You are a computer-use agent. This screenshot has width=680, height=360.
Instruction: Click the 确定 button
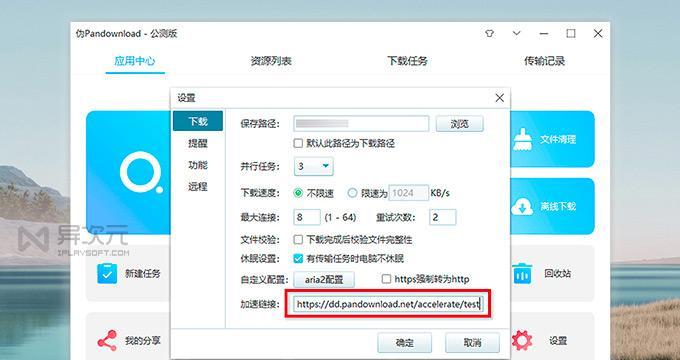(405, 343)
